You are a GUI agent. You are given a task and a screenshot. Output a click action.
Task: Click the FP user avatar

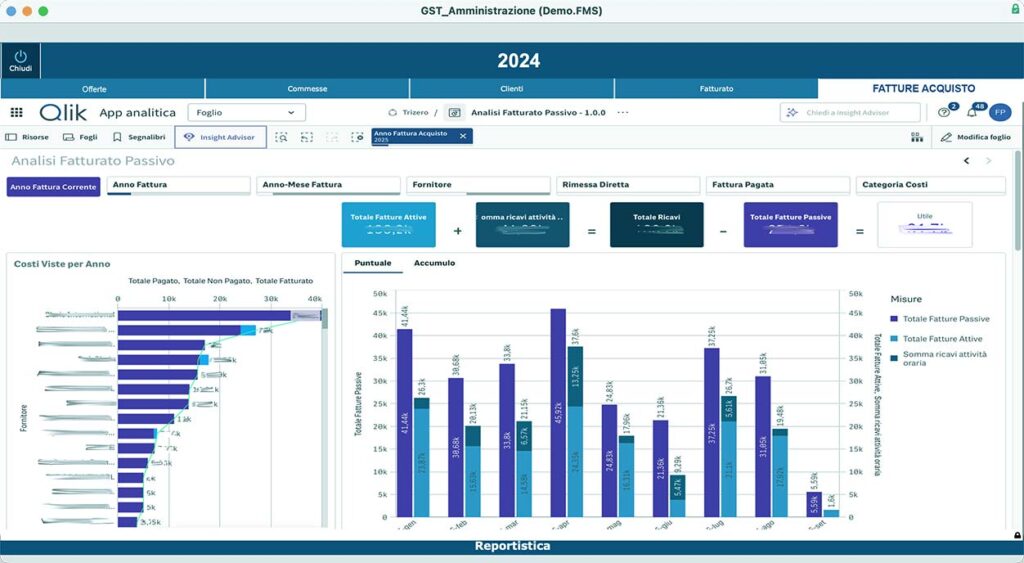pos(1000,112)
